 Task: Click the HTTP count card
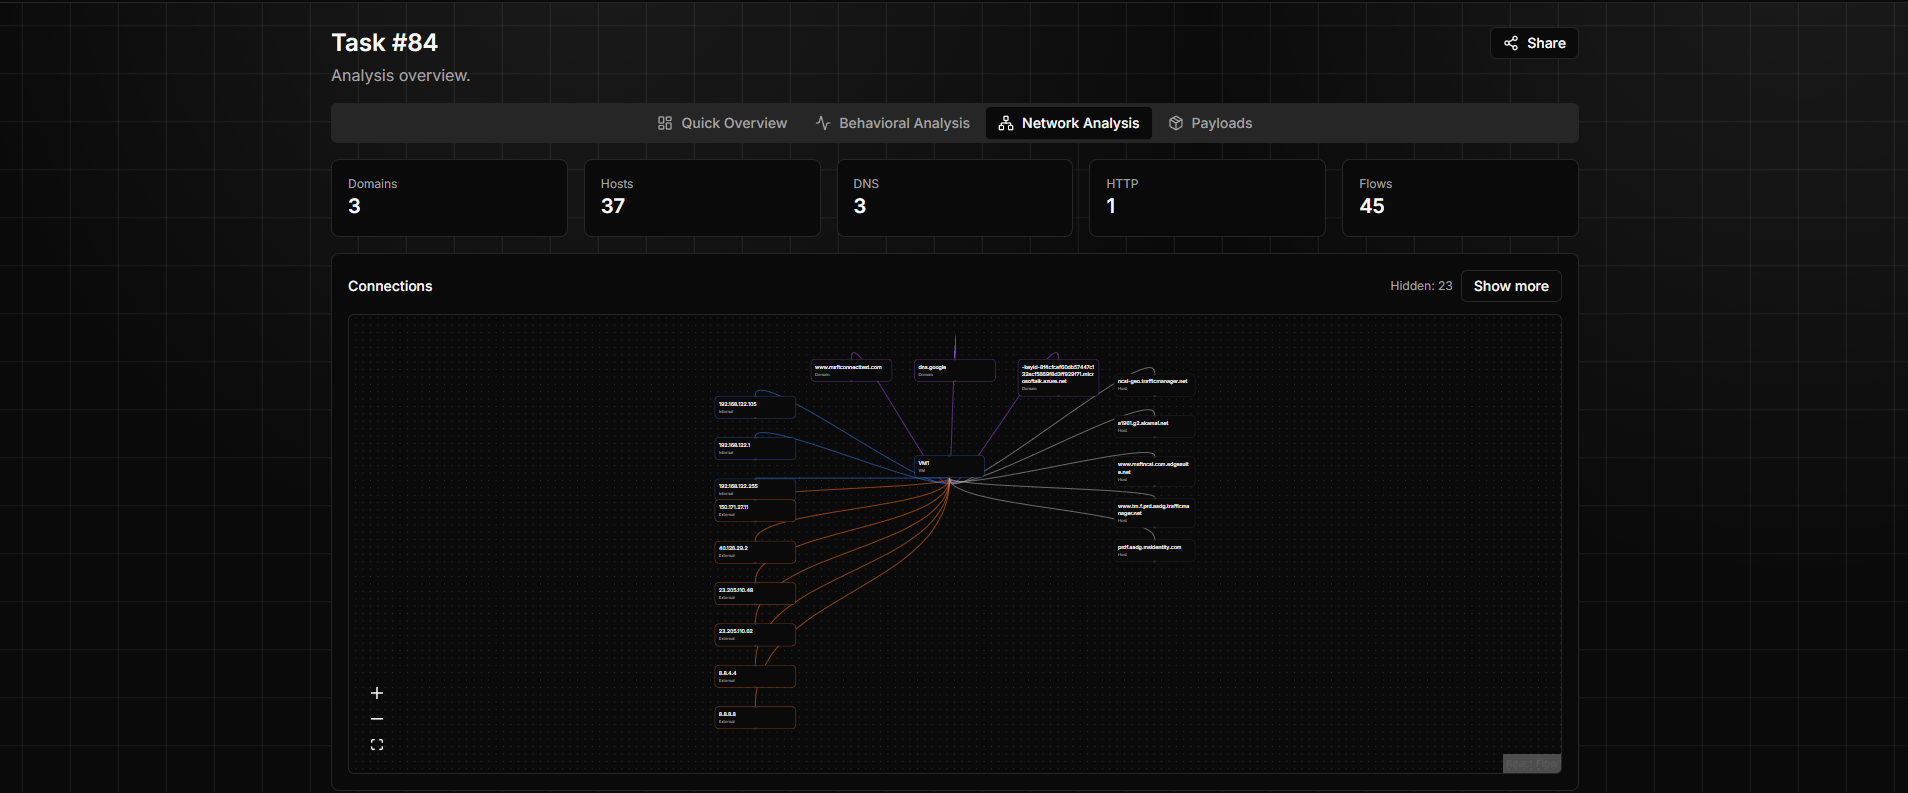tap(1207, 198)
